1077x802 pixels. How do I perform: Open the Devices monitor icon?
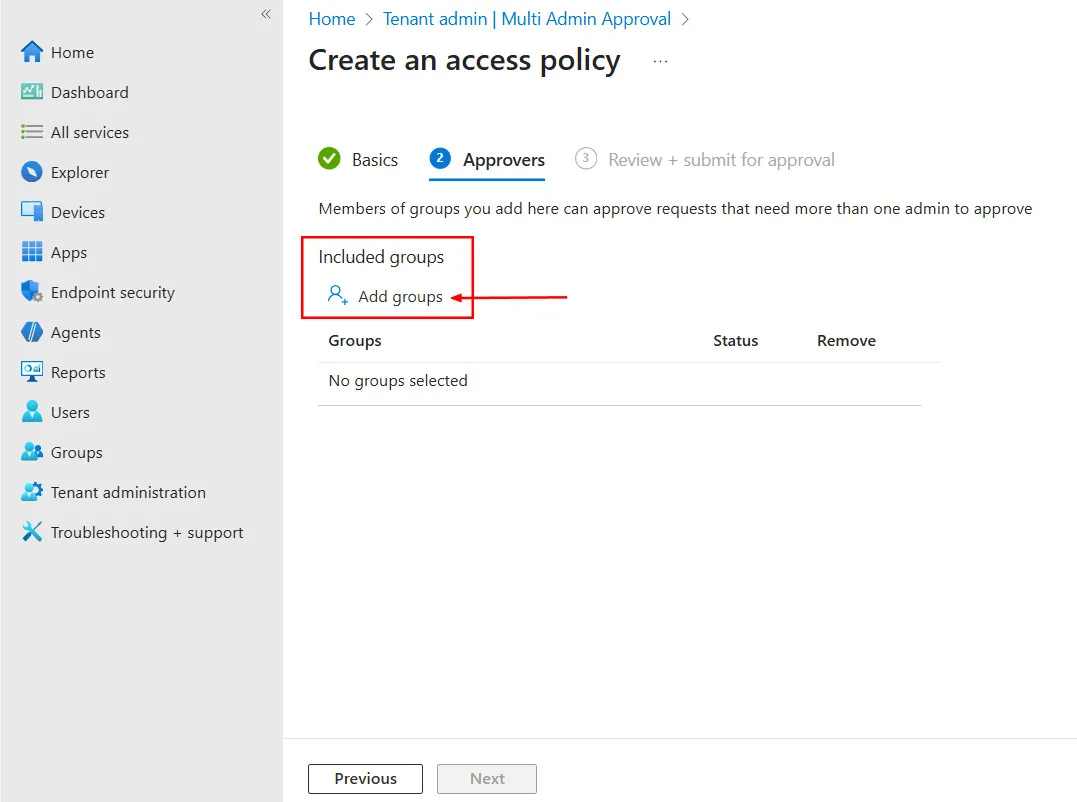point(32,212)
